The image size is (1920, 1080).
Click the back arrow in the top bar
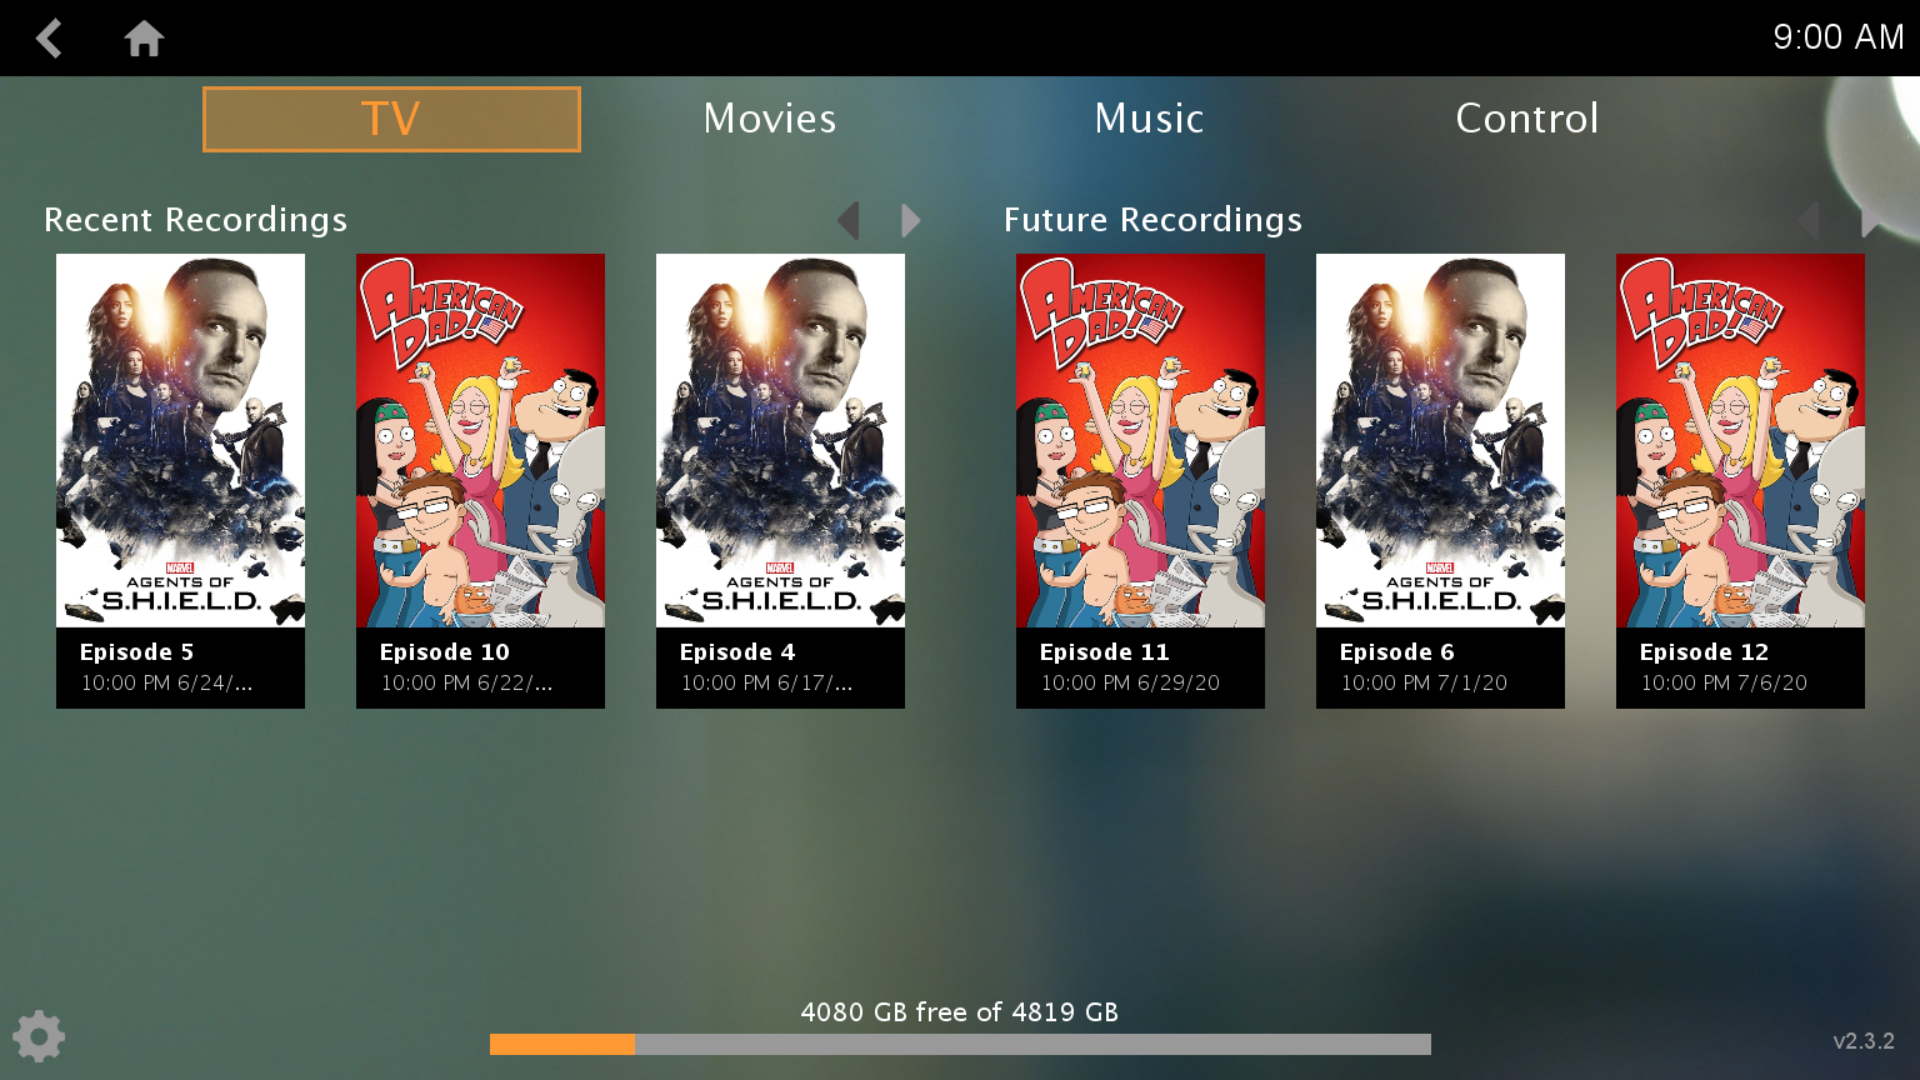[48, 38]
